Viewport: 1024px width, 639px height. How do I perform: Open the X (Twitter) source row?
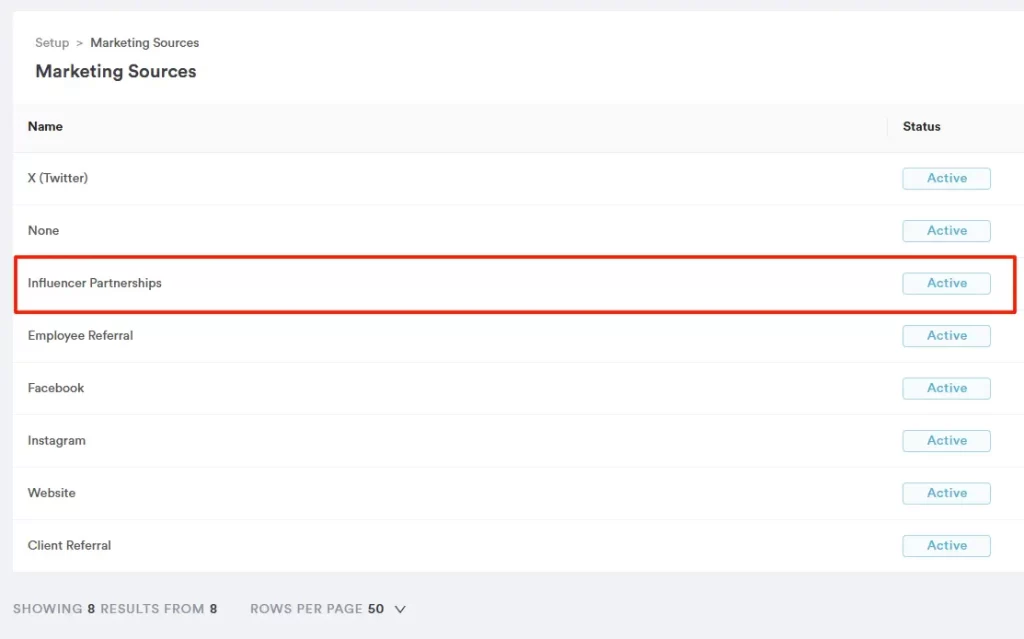pos(58,179)
